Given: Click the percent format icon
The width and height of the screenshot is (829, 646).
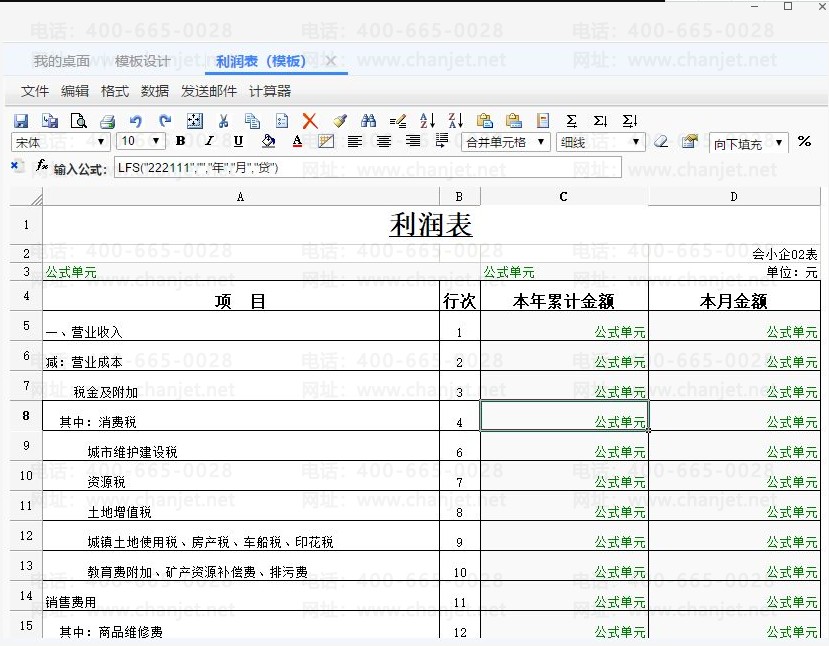Looking at the screenshot, I should tap(804, 142).
